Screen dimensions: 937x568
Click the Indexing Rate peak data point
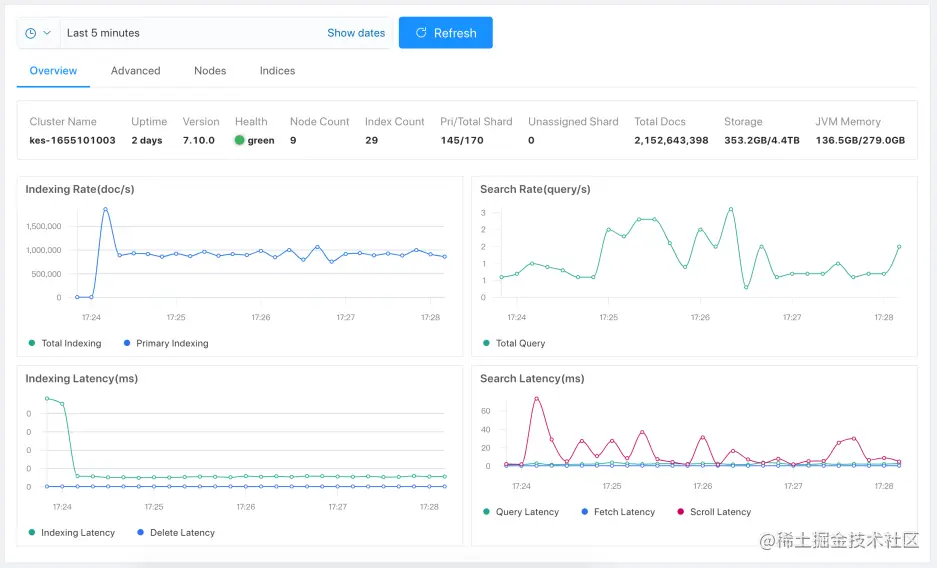pos(105,209)
